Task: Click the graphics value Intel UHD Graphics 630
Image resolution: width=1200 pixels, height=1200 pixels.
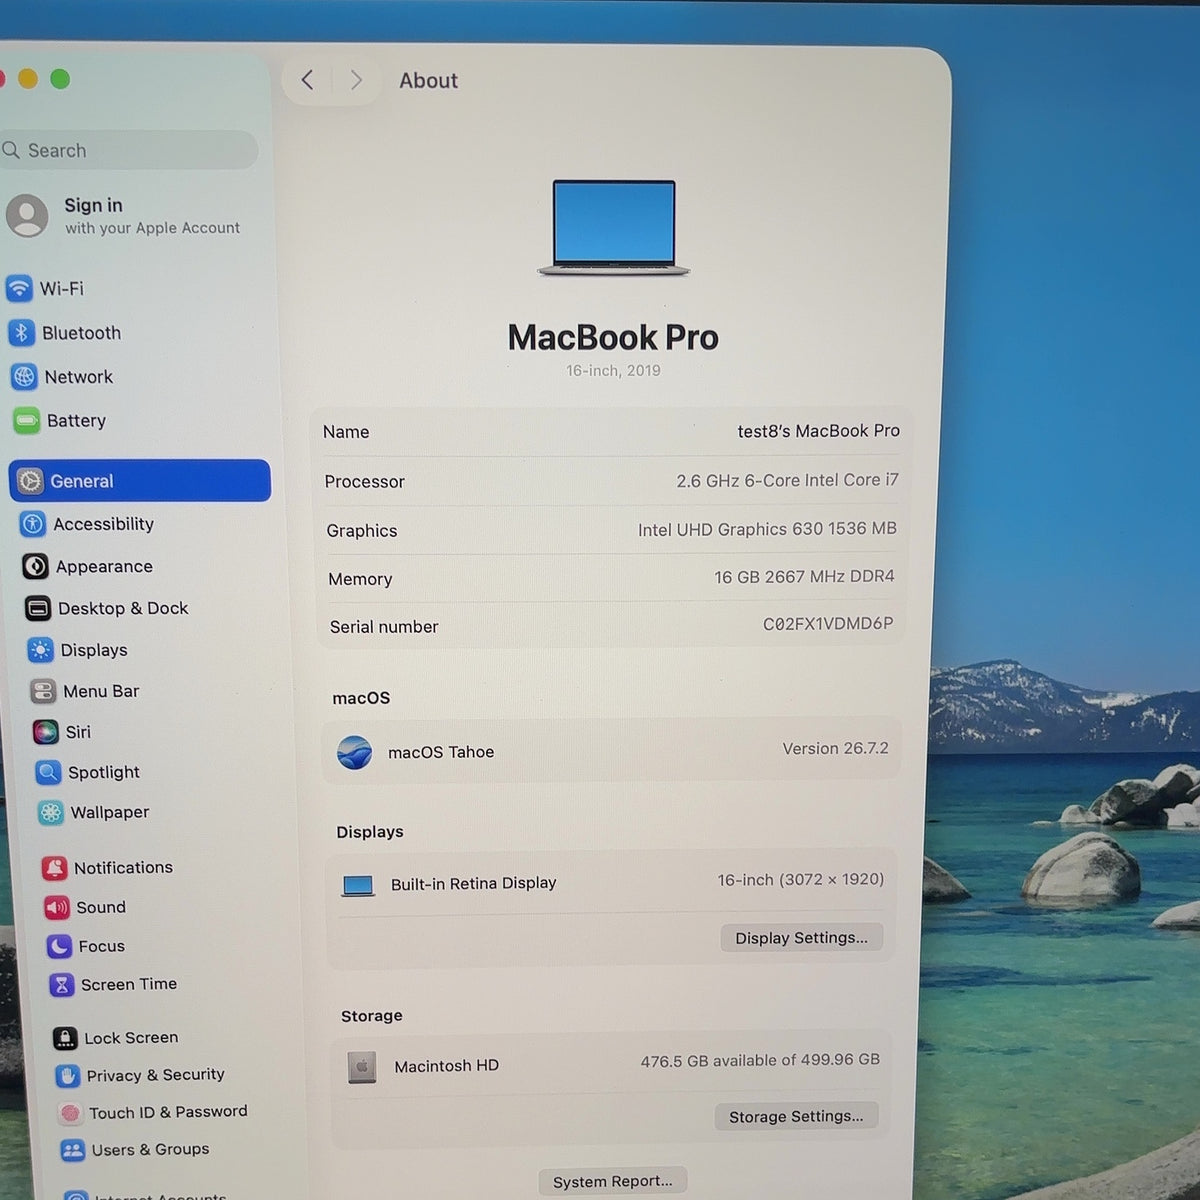Action: [x=767, y=529]
